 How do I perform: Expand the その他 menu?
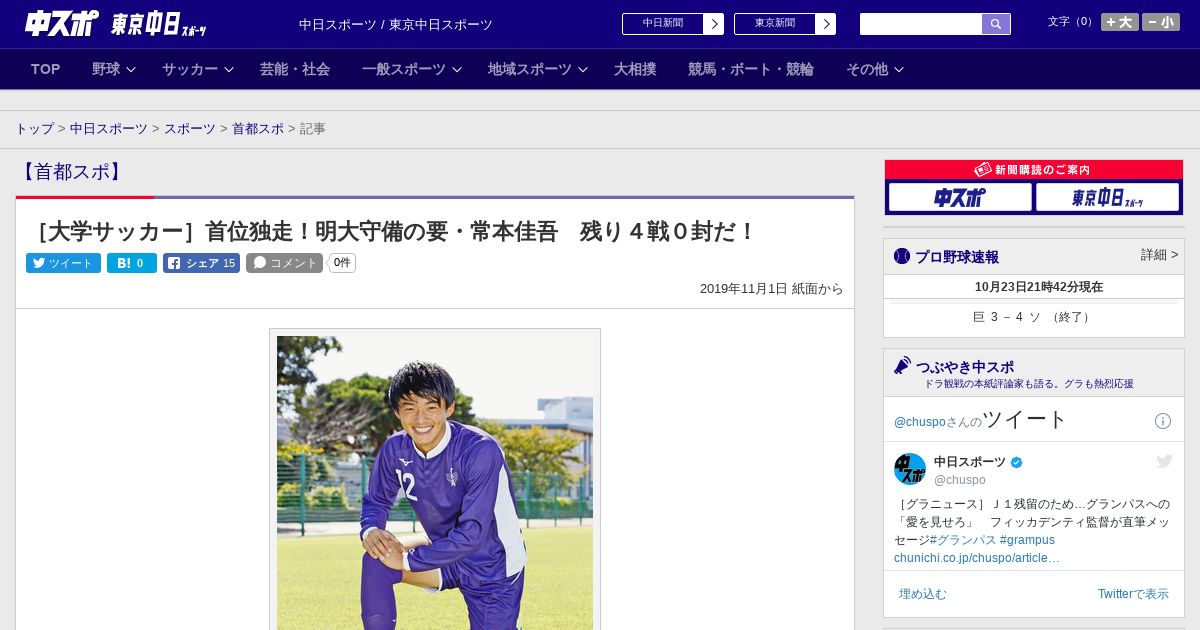[x=875, y=69]
